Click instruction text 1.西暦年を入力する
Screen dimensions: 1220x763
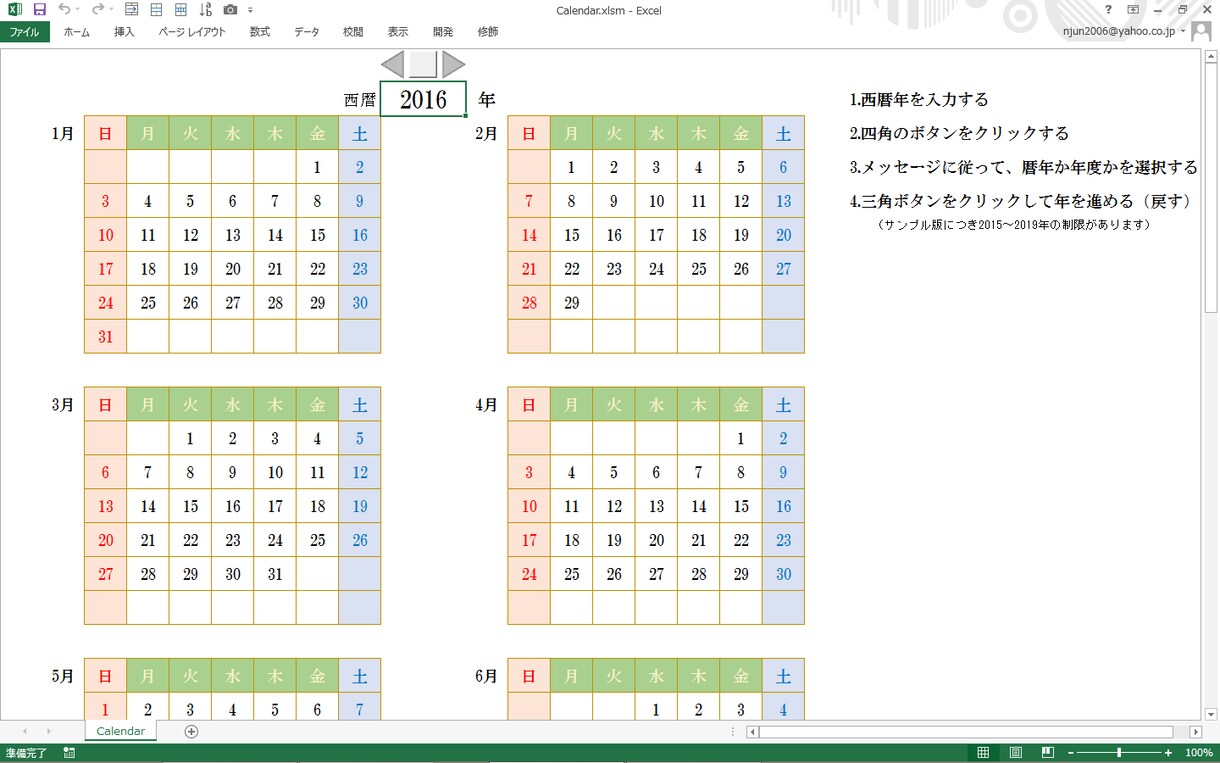pos(920,99)
